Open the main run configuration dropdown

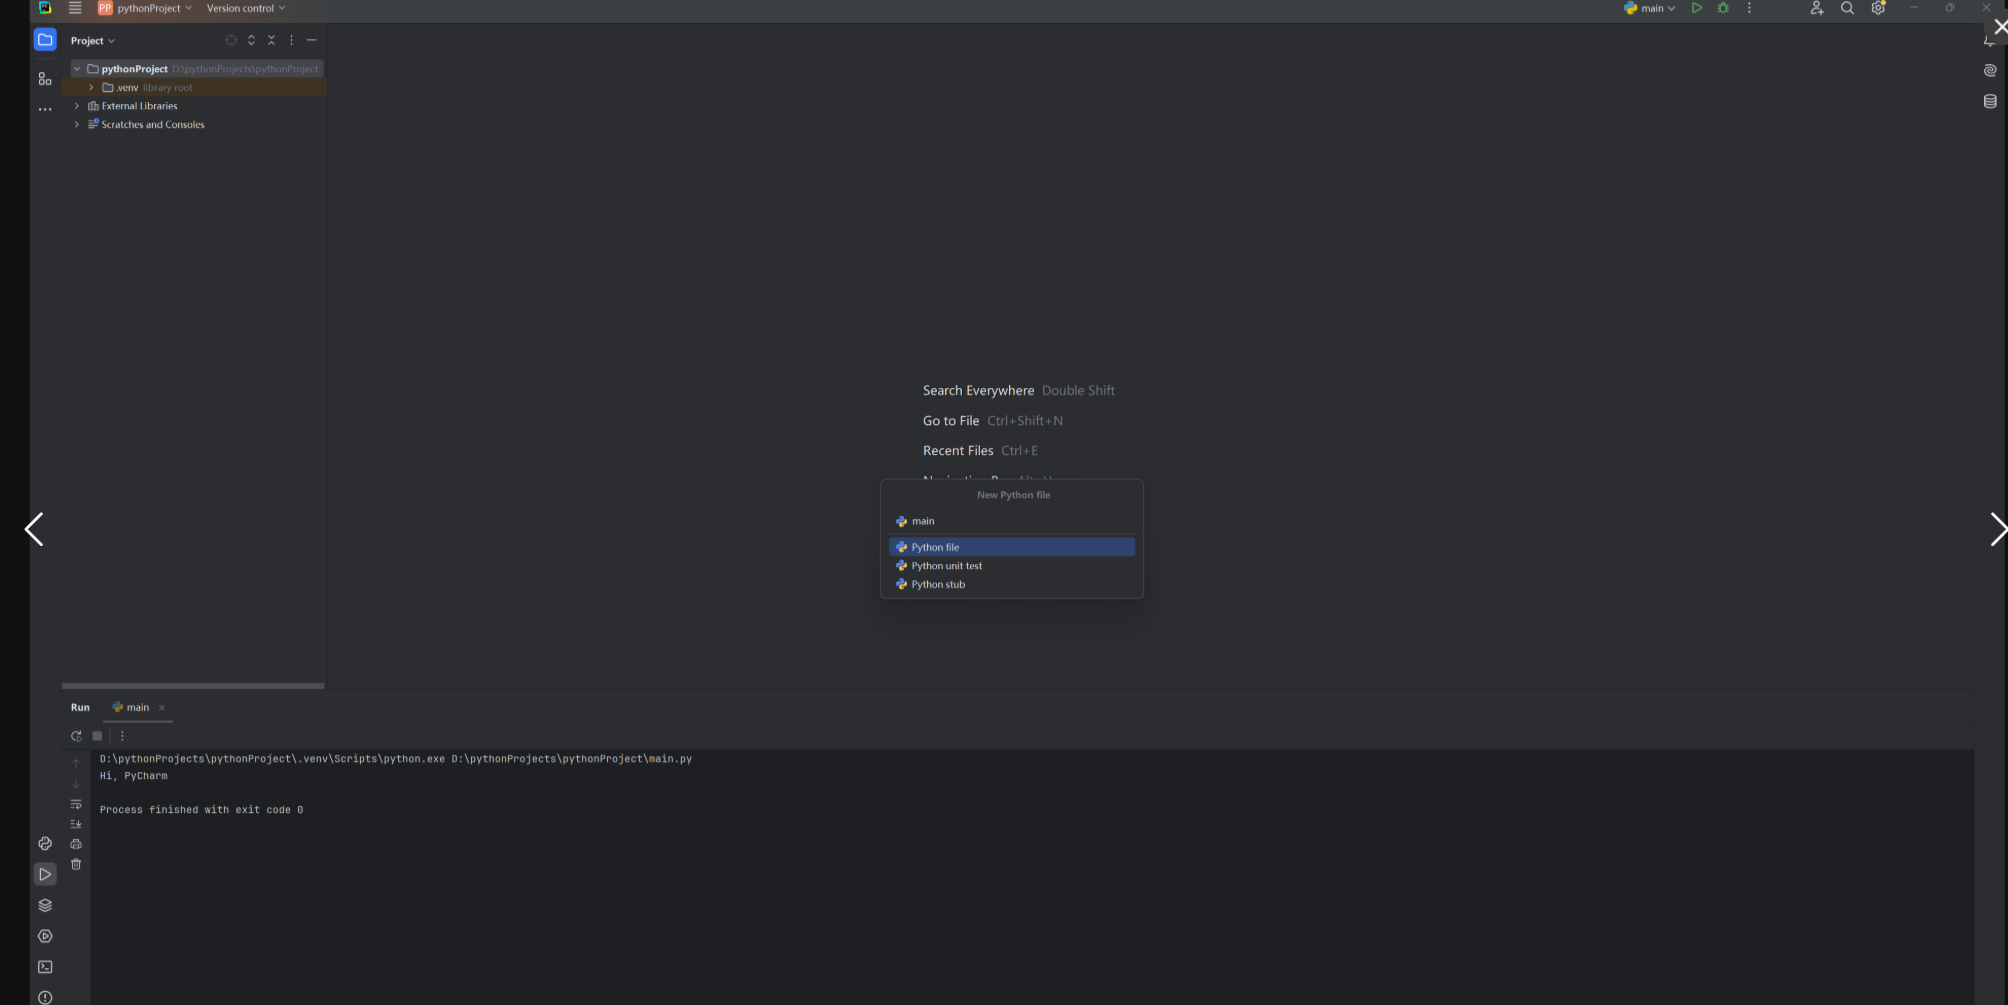1650,8
